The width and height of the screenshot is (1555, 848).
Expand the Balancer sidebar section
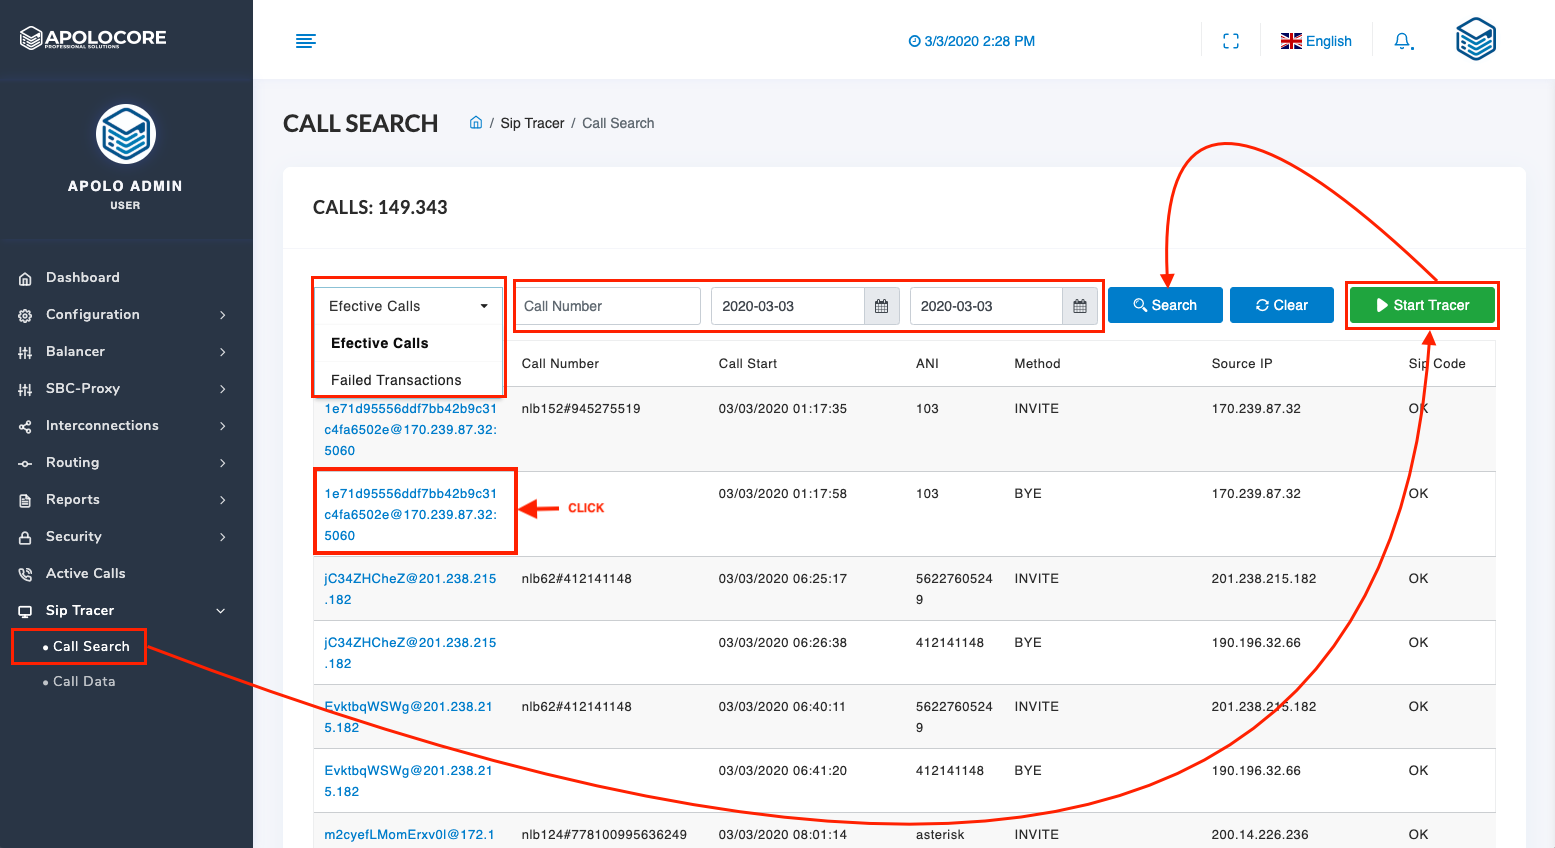pyautogui.click(x=122, y=351)
